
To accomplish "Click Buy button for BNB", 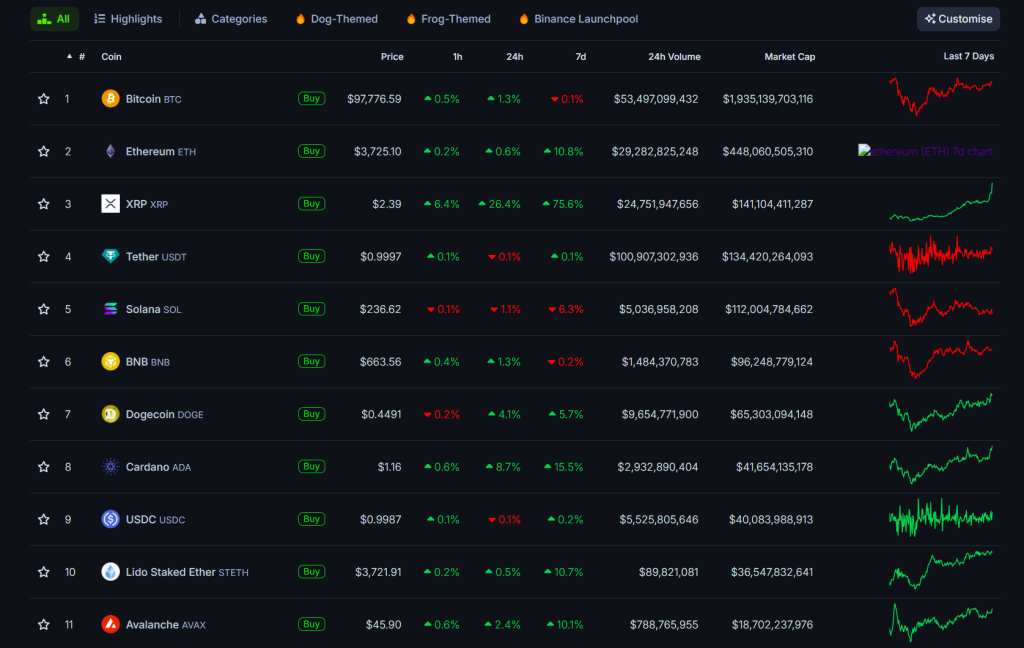I will [312, 361].
